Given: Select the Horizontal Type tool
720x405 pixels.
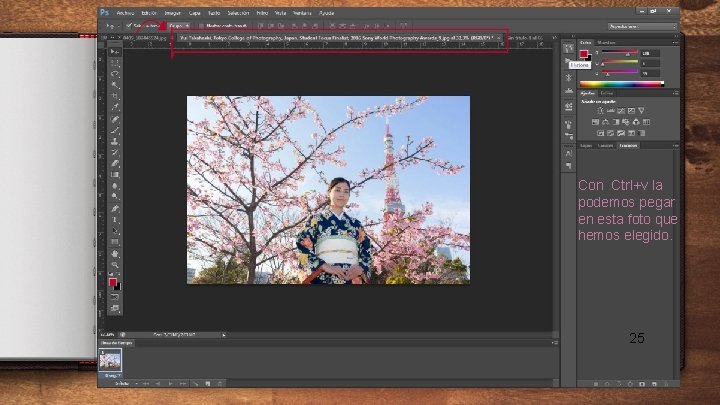Looking at the screenshot, I should 114,220.
